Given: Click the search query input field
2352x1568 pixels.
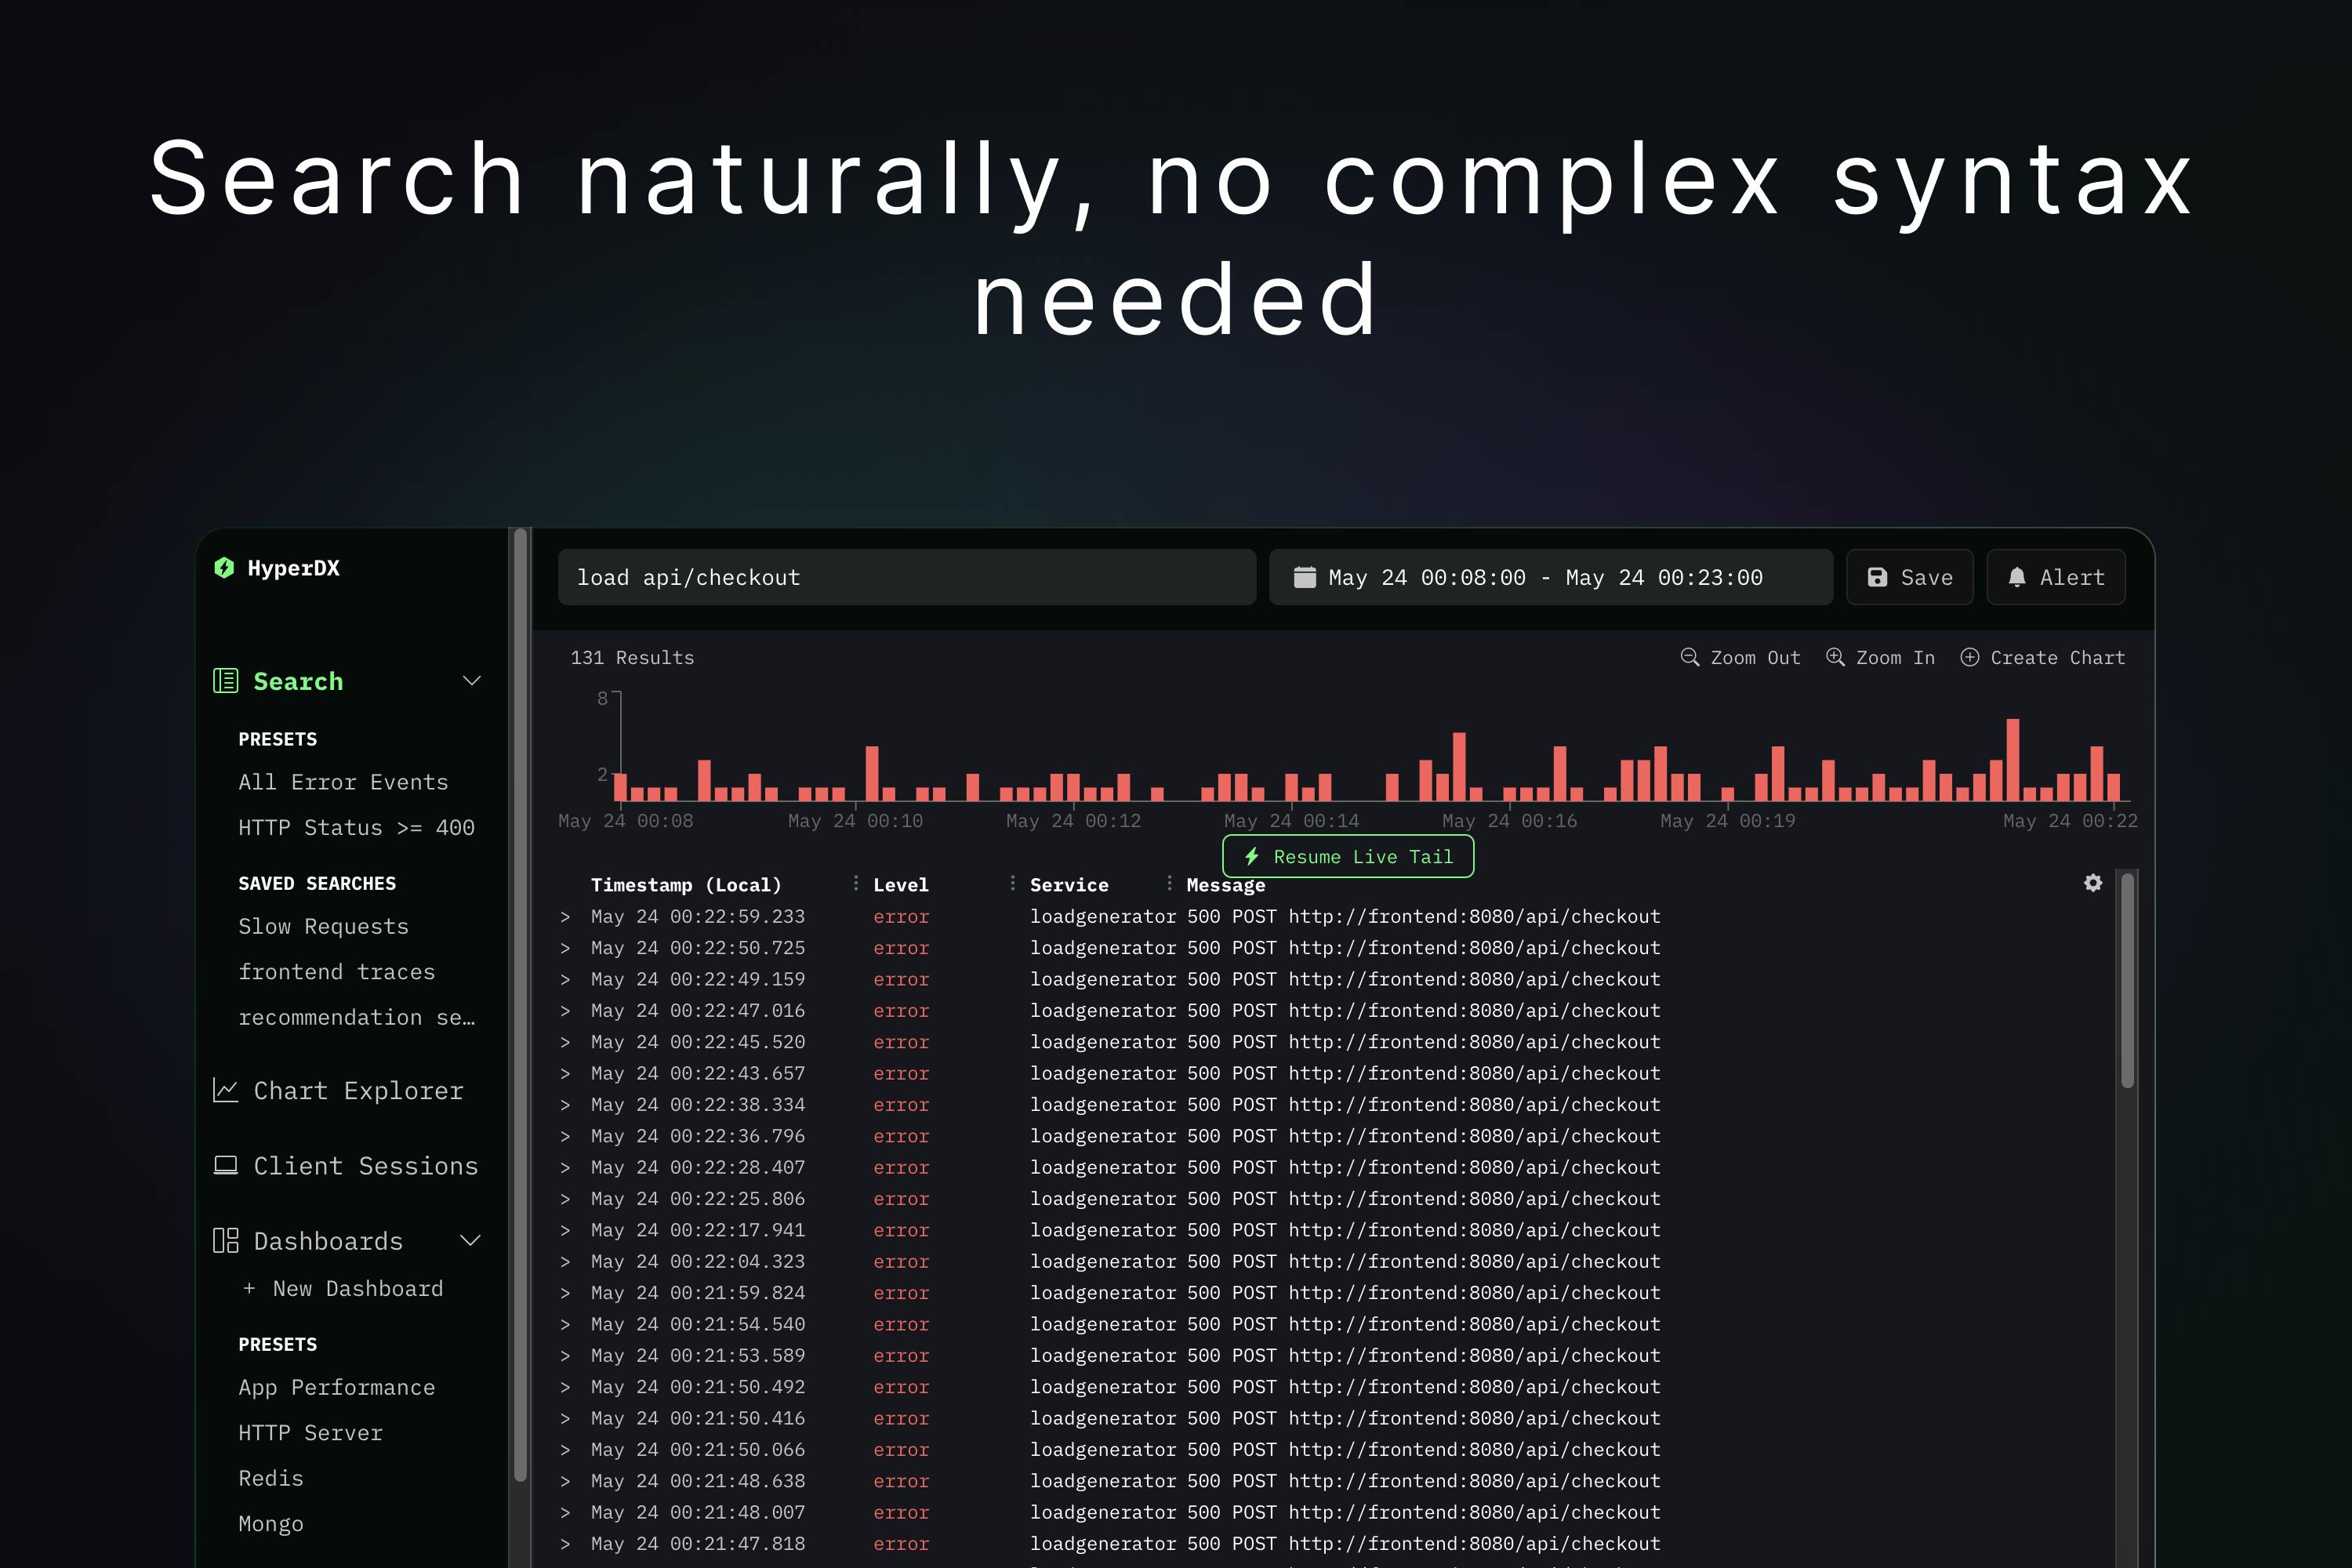Looking at the screenshot, I should click(x=907, y=577).
